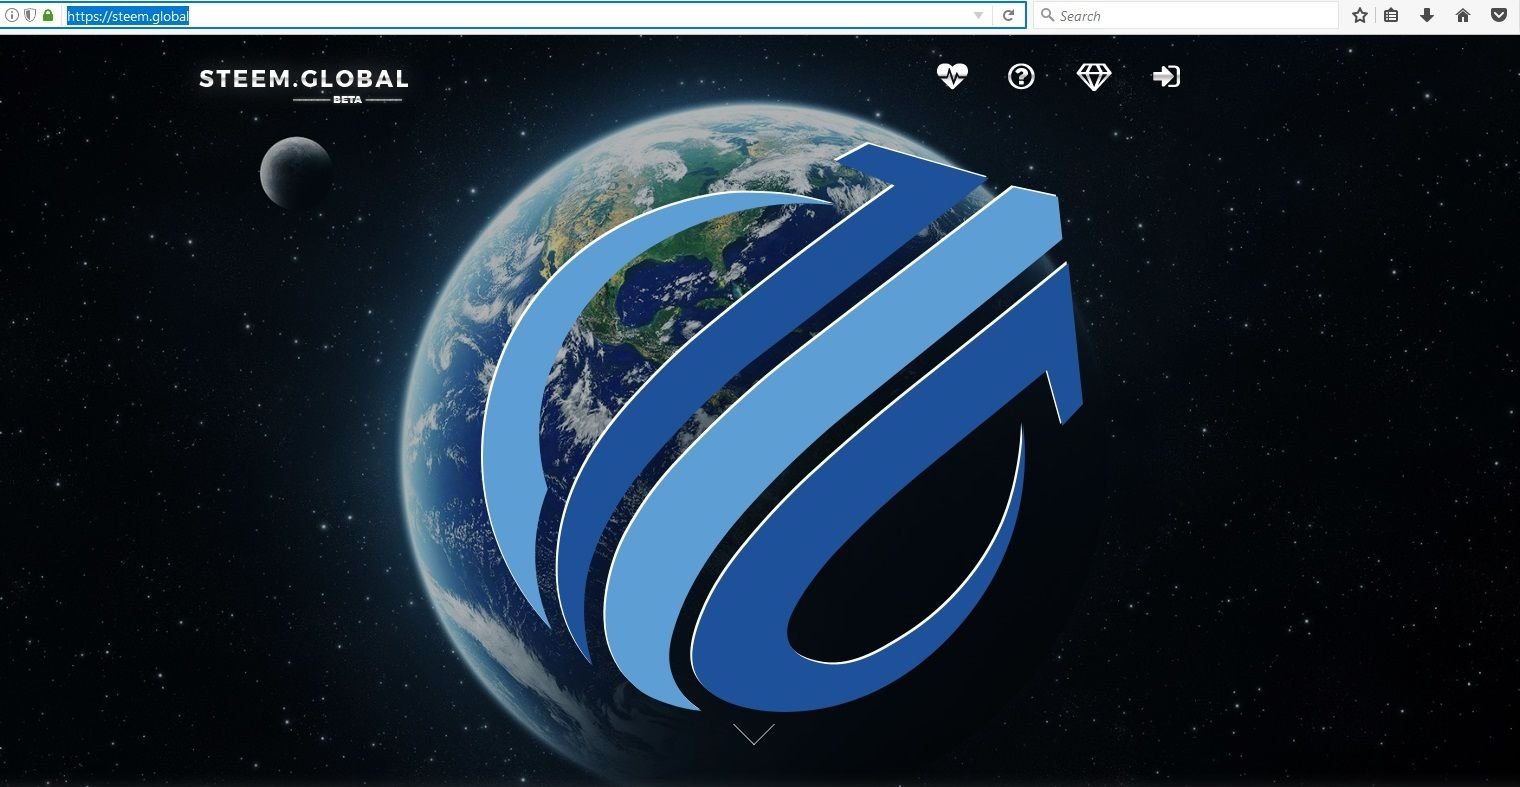Open the downloads arrow icon
This screenshot has width=1520, height=787.
1427,15
